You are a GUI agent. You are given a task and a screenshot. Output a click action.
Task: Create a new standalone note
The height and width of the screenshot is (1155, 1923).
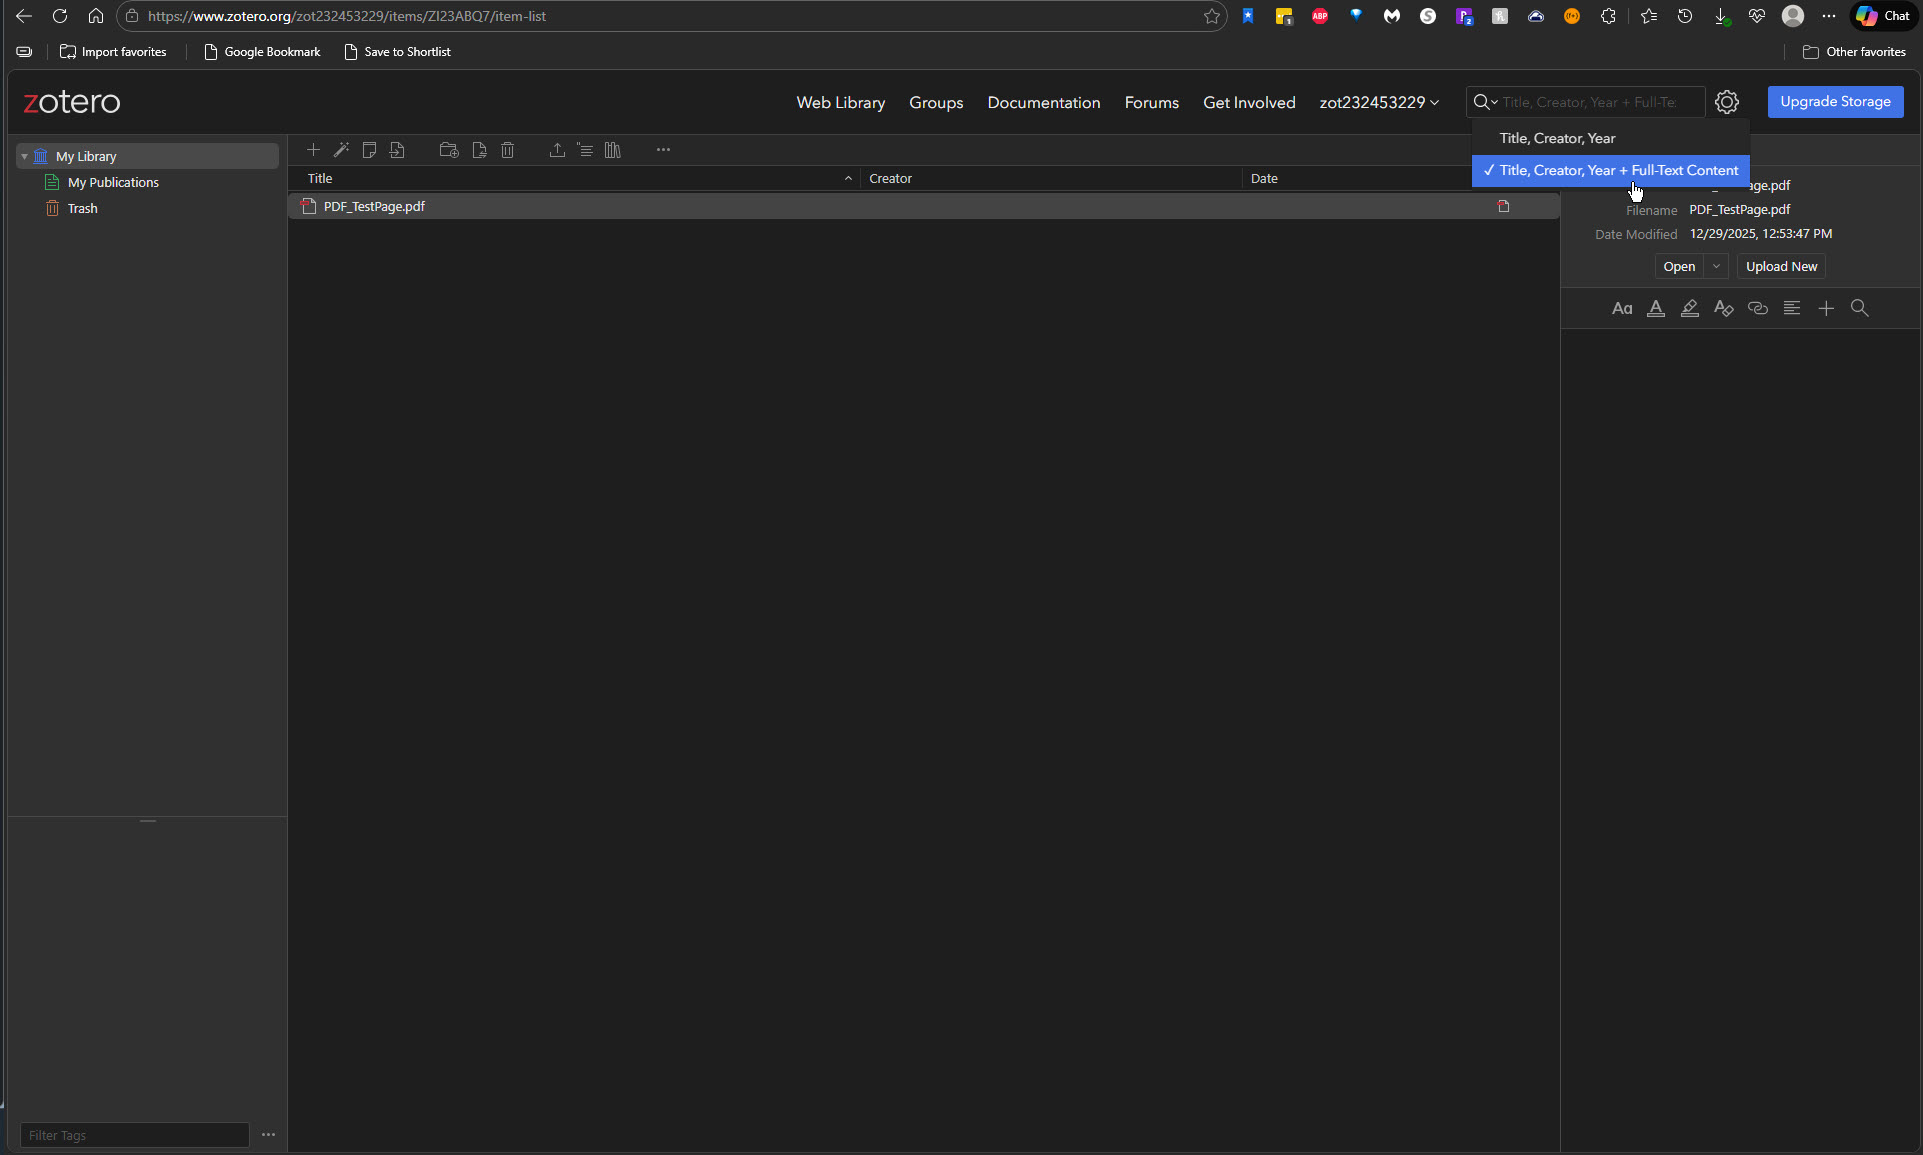[x=369, y=150]
